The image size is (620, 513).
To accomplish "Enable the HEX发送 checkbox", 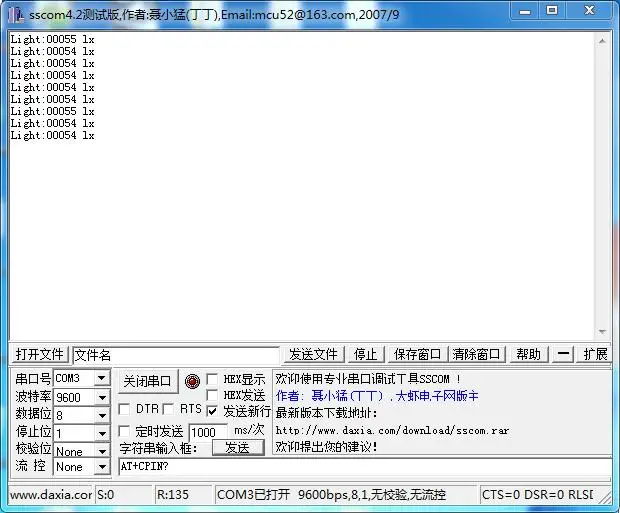I will (x=213, y=395).
